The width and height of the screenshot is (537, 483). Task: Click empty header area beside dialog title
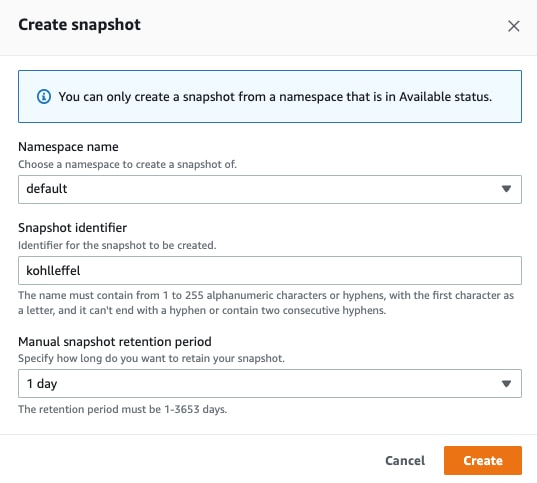(322, 26)
